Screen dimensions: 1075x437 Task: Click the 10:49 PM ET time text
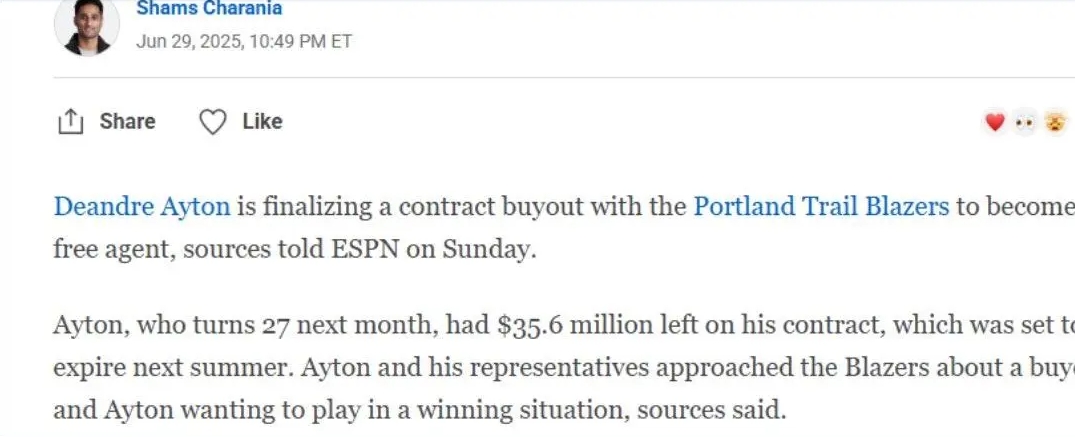(x=301, y=42)
